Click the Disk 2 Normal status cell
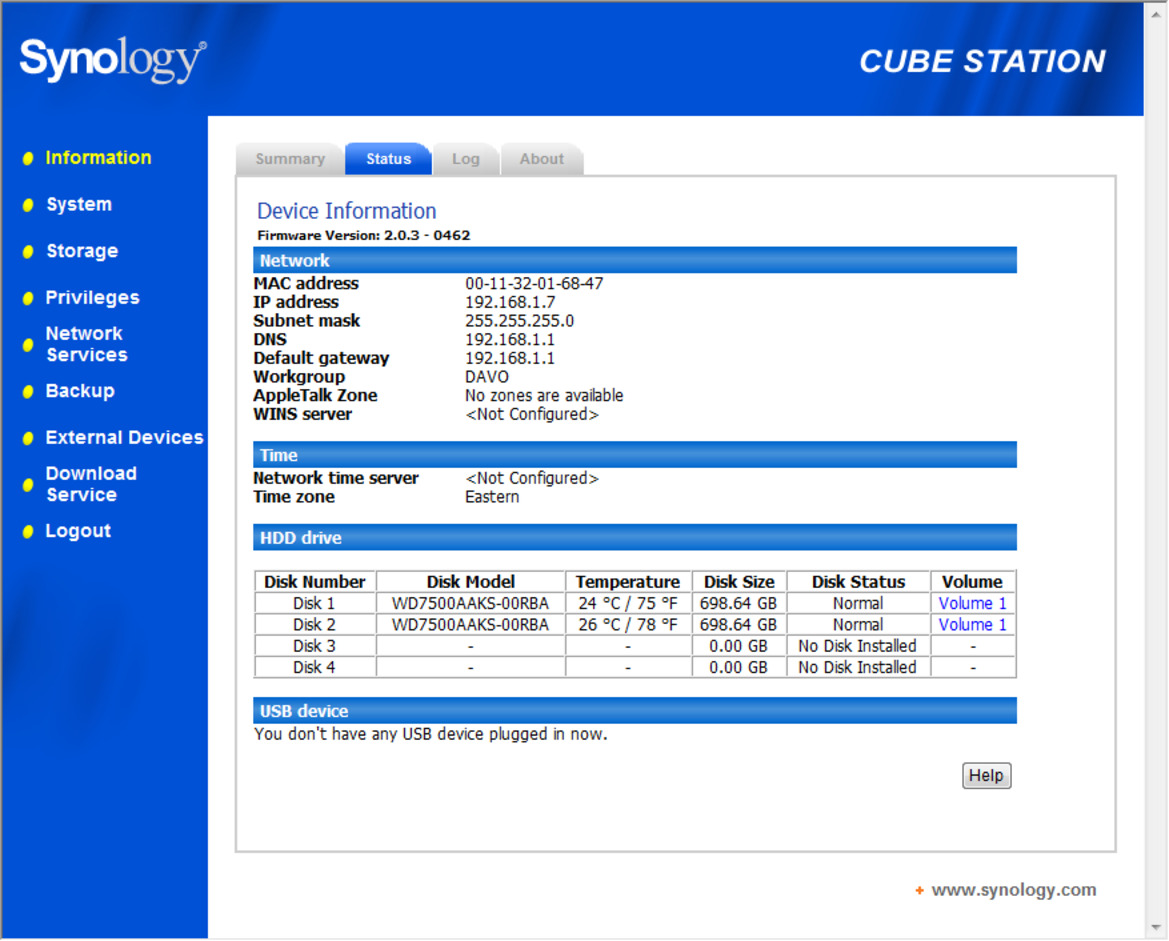 pyautogui.click(x=857, y=625)
